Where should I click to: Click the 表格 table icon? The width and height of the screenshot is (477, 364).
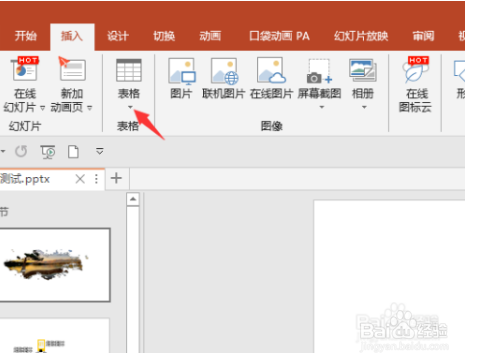[x=129, y=70]
